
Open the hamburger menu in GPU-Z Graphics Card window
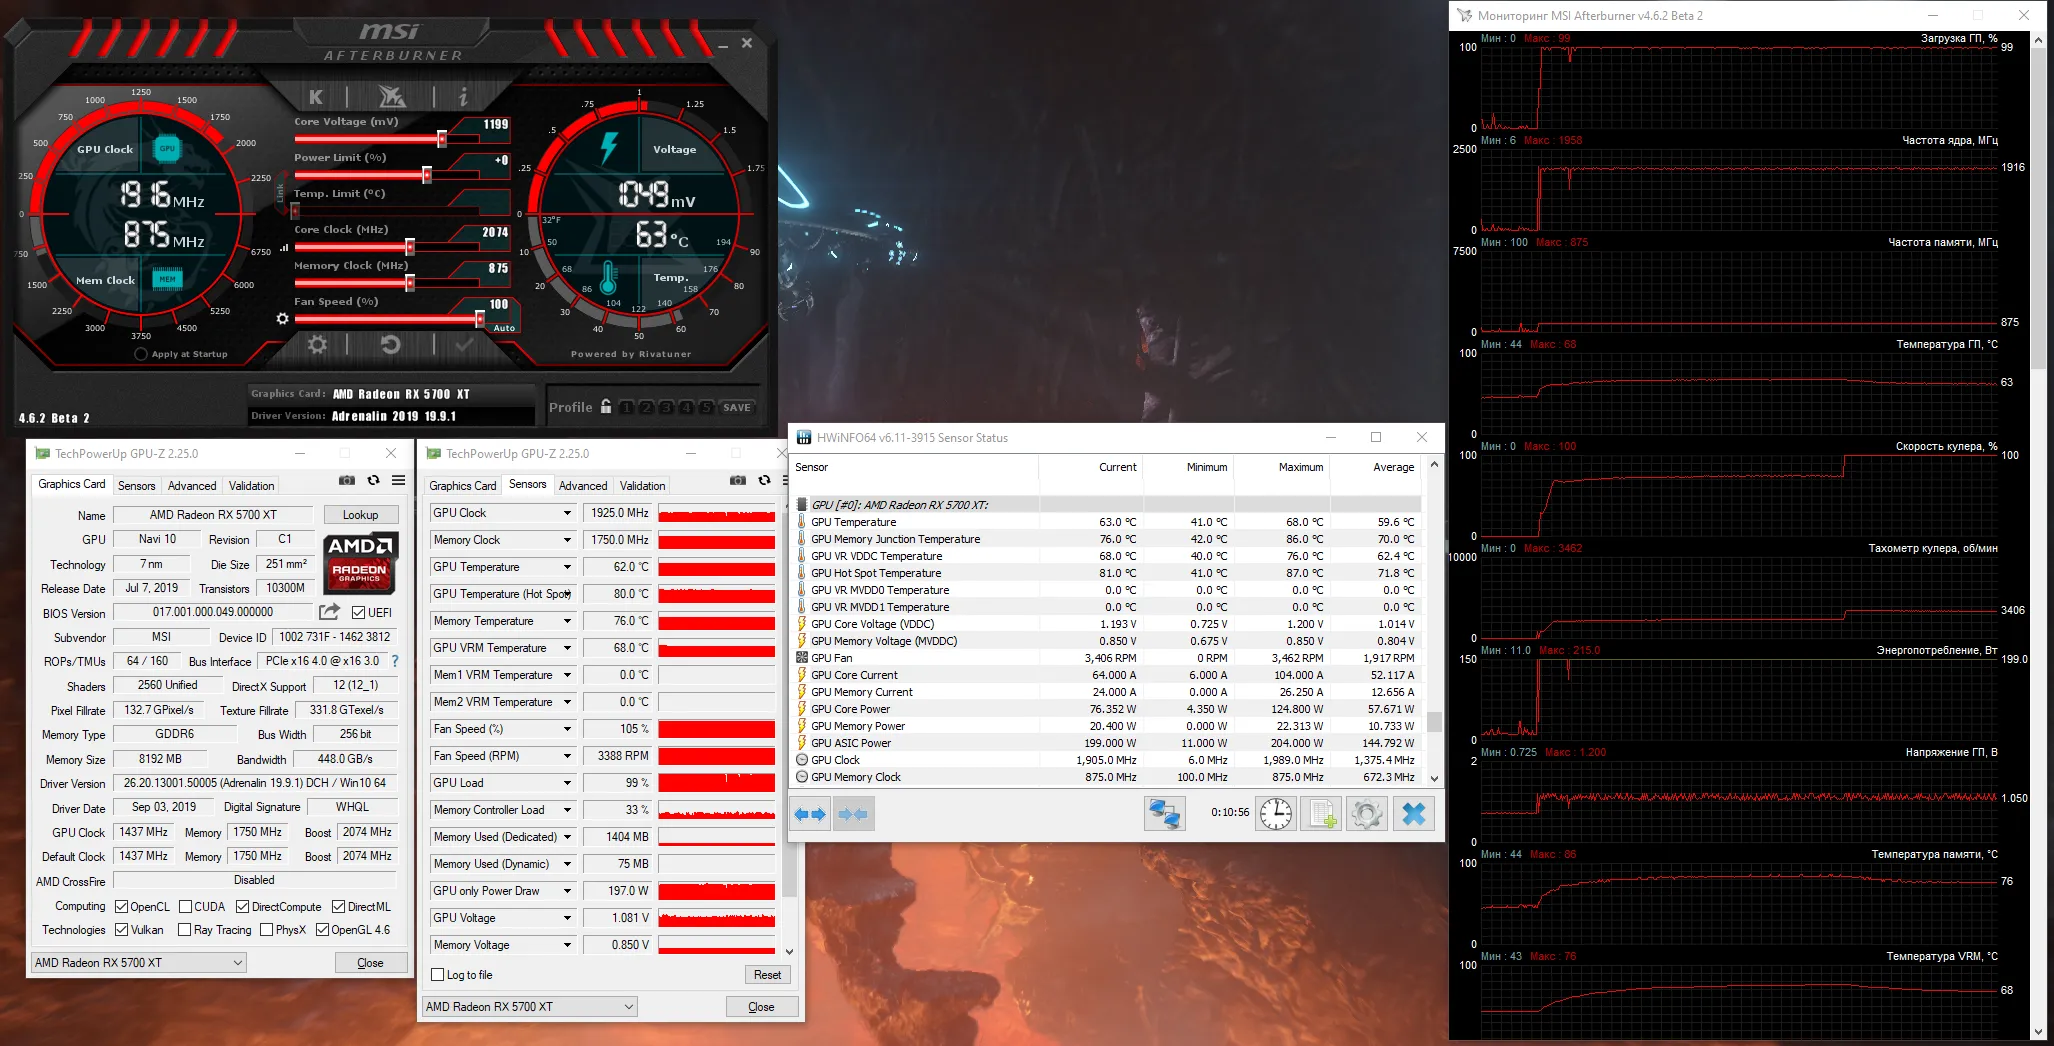[x=398, y=481]
